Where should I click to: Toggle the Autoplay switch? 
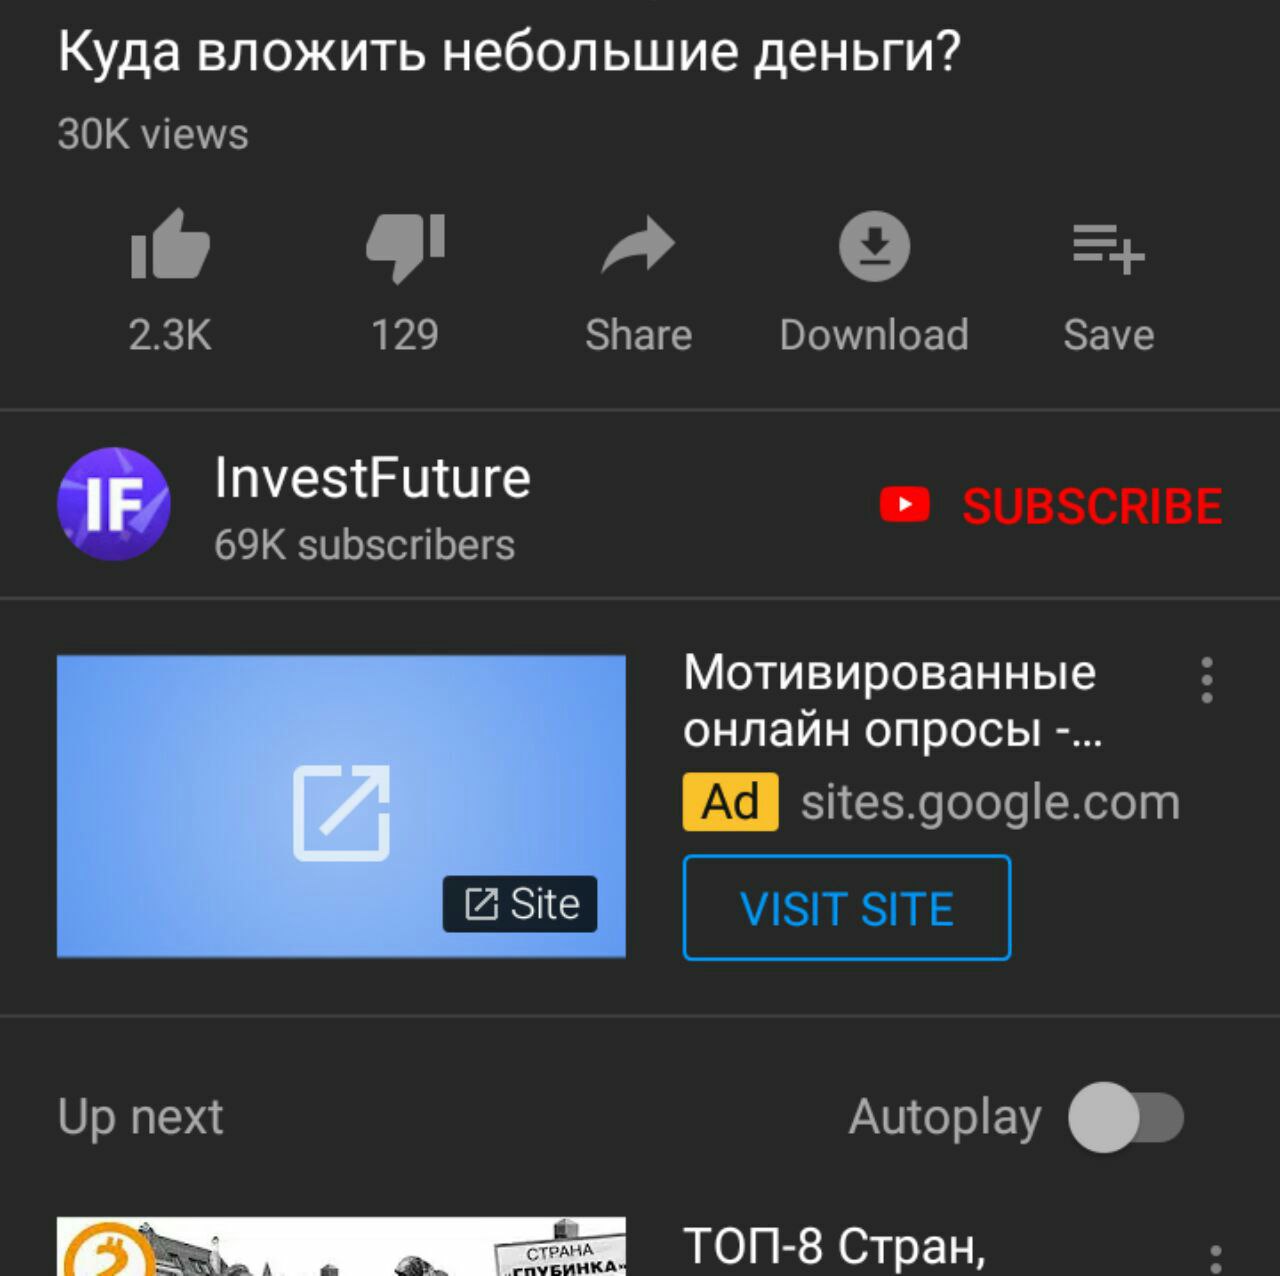coord(1126,1117)
